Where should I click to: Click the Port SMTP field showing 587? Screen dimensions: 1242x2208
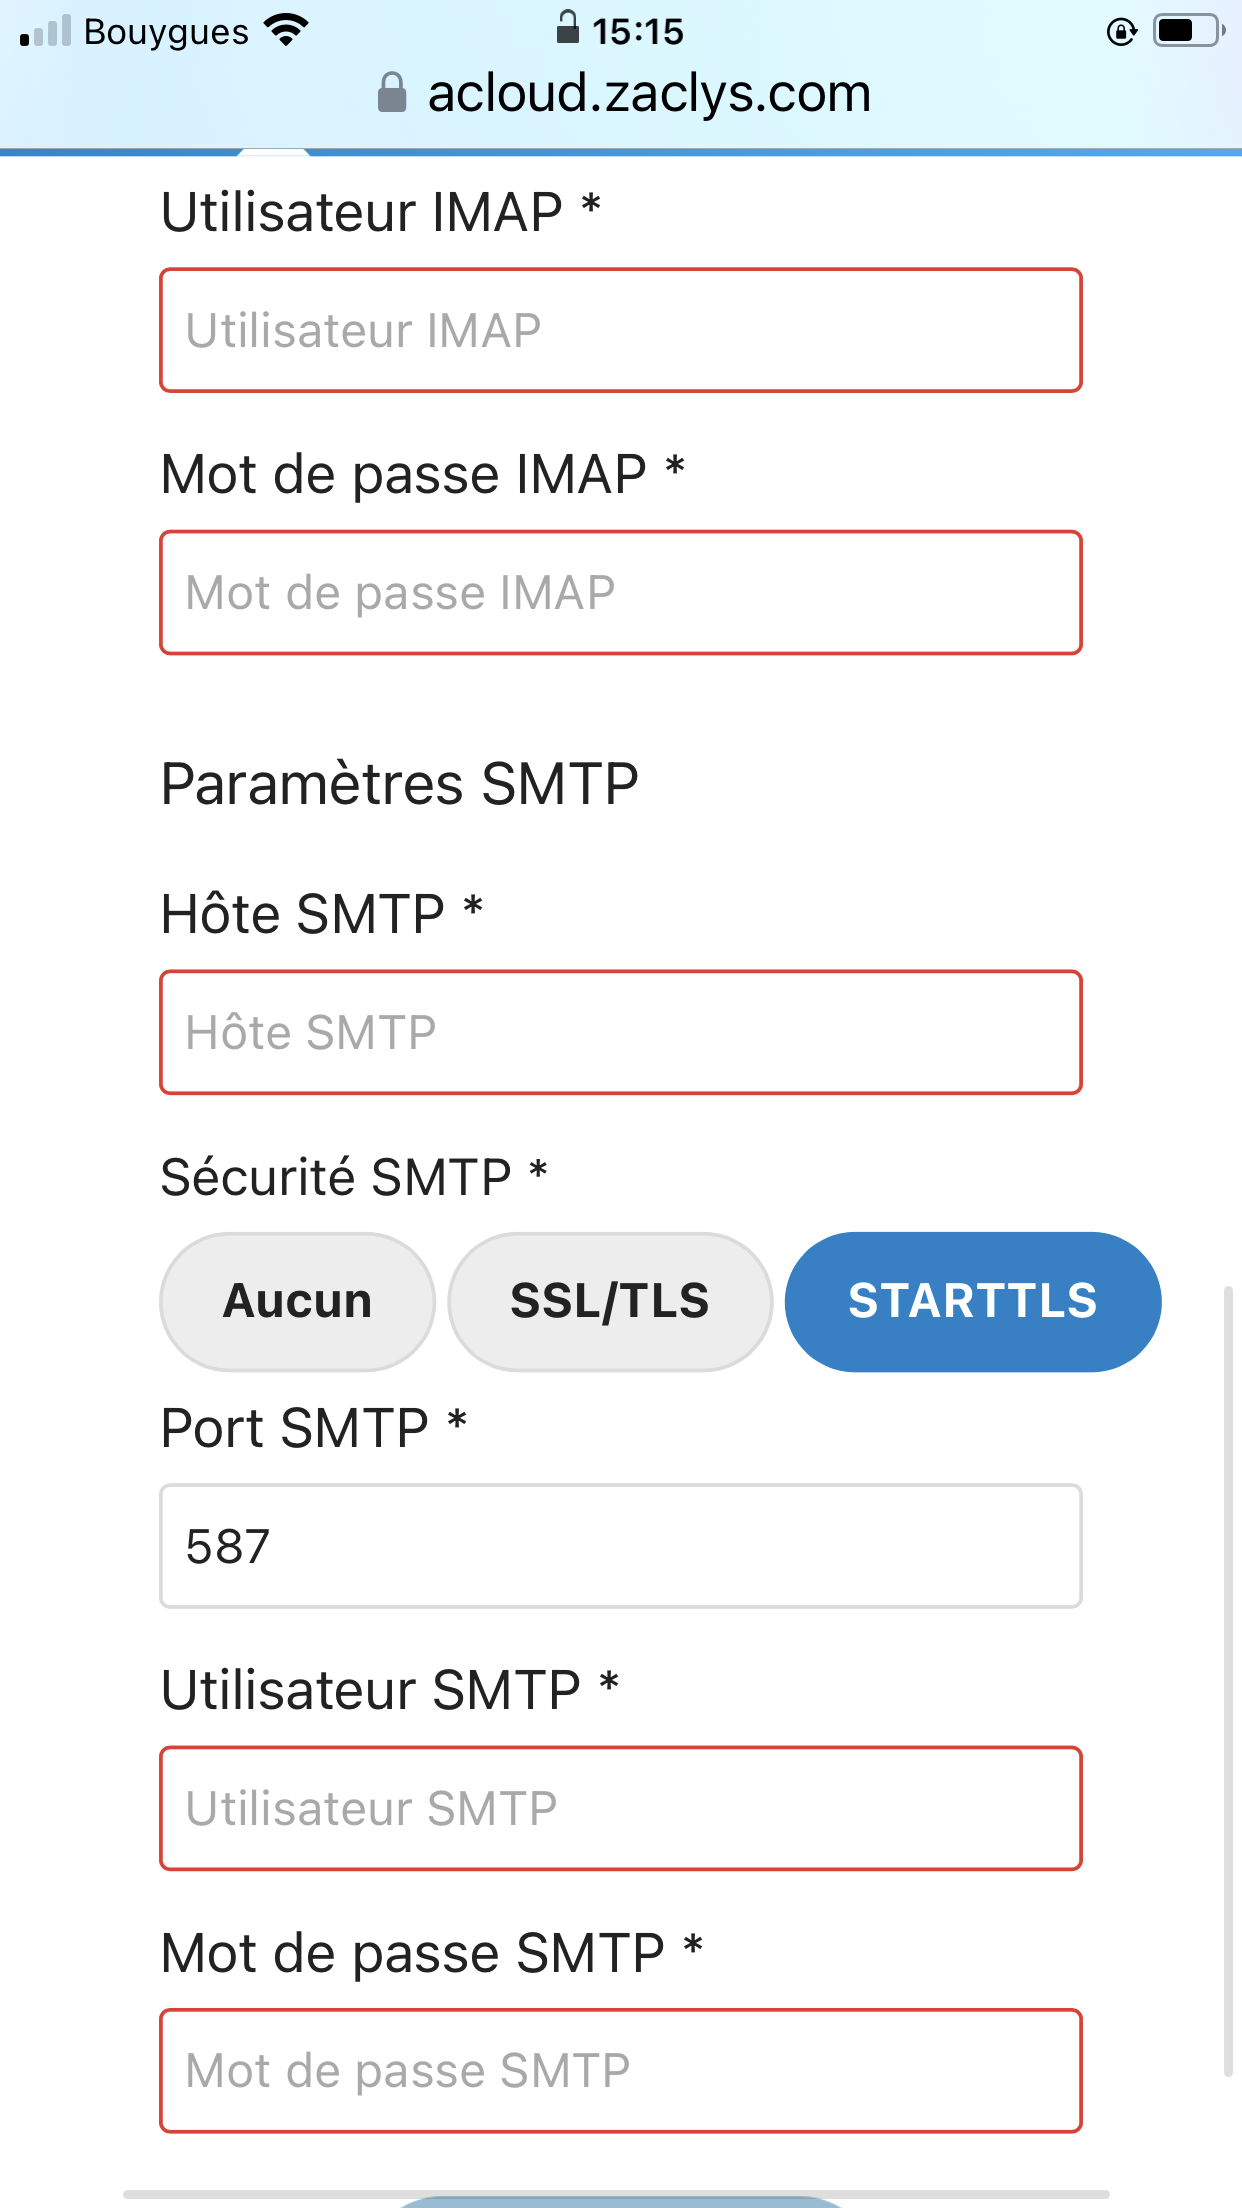coord(621,1546)
